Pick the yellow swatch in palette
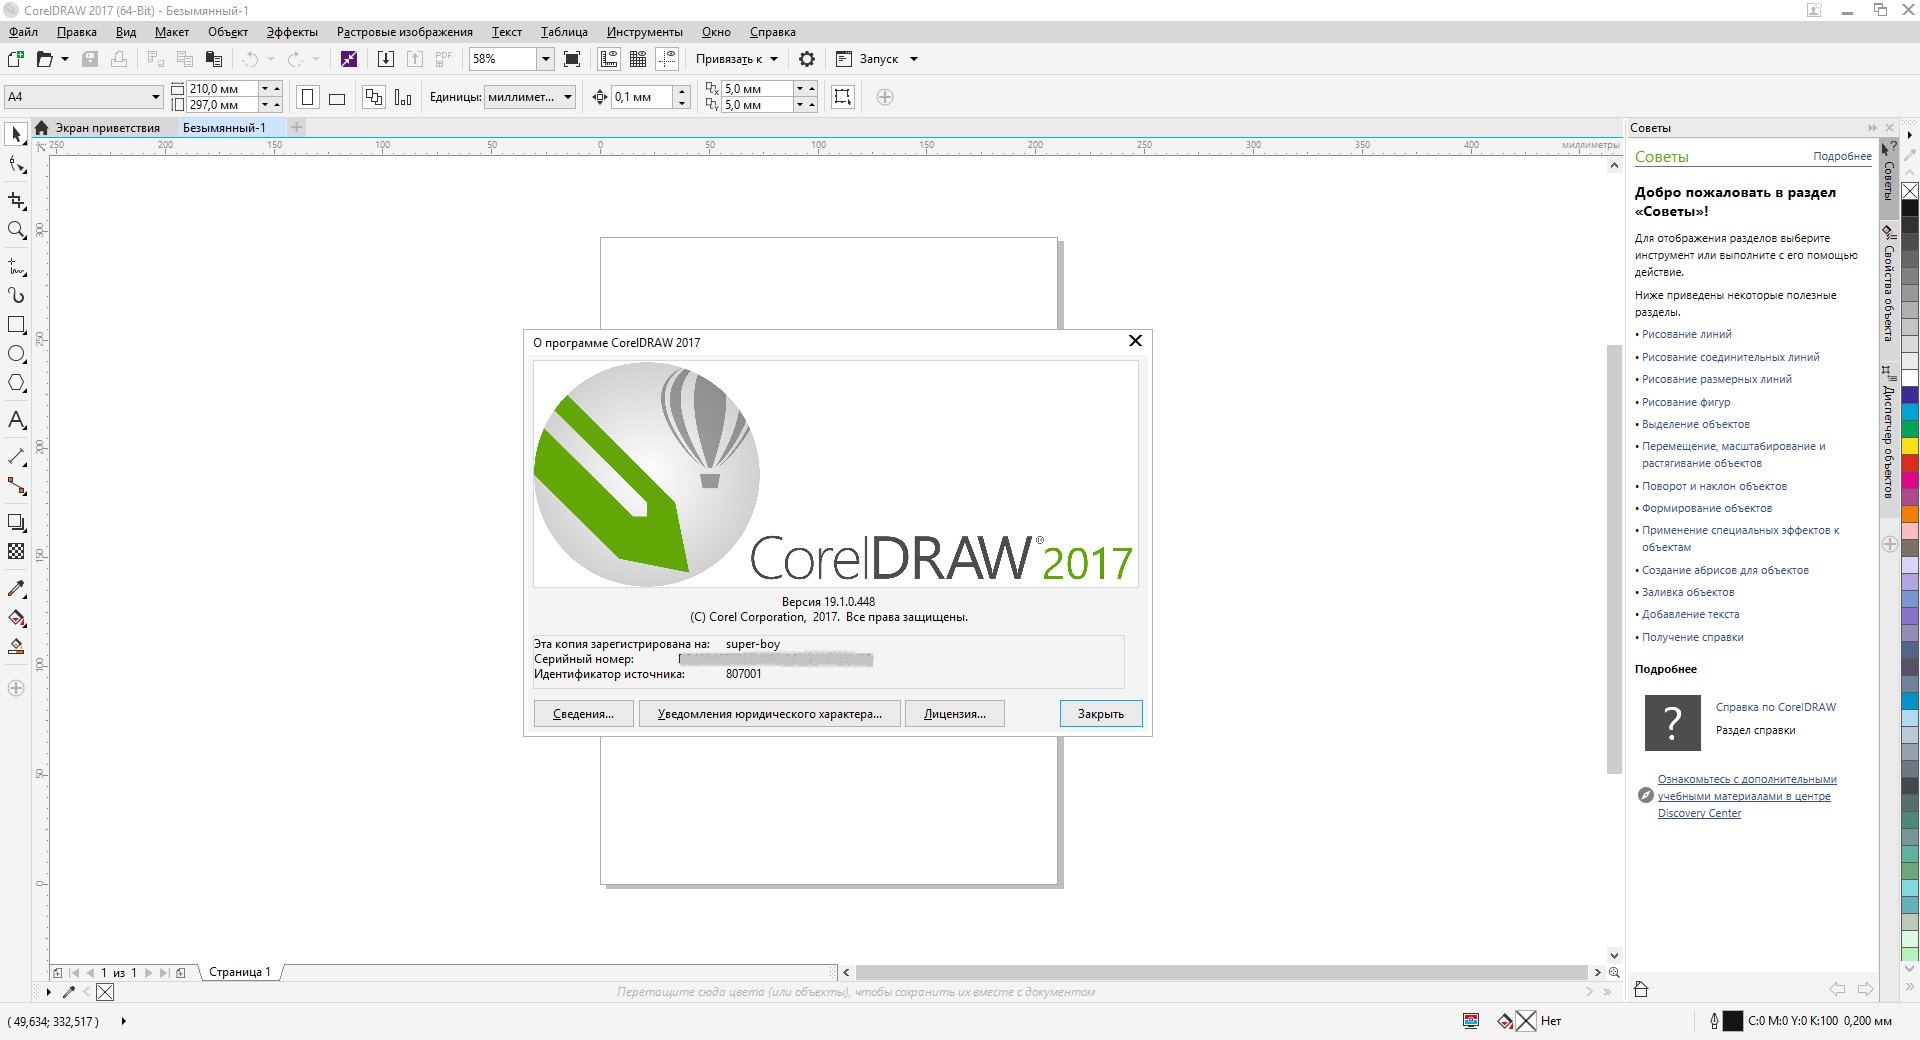Image resolution: width=1920 pixels, height=1040 pixels. 1910,446
